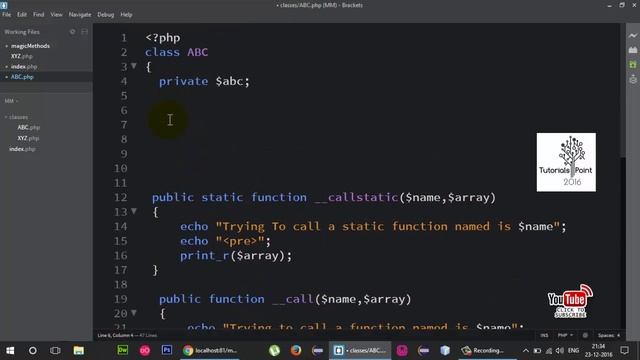This screenshot has width=640, height=360.
Task: Open the View menu
Action: [x=56, y=15]
